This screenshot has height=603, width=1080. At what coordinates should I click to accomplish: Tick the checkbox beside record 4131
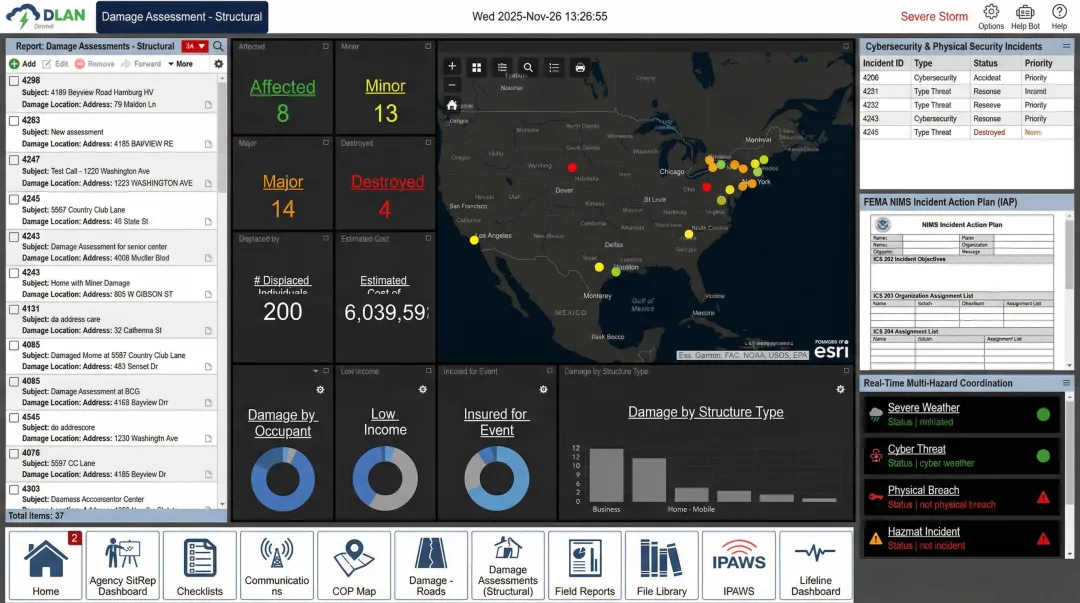coord(14,309)
